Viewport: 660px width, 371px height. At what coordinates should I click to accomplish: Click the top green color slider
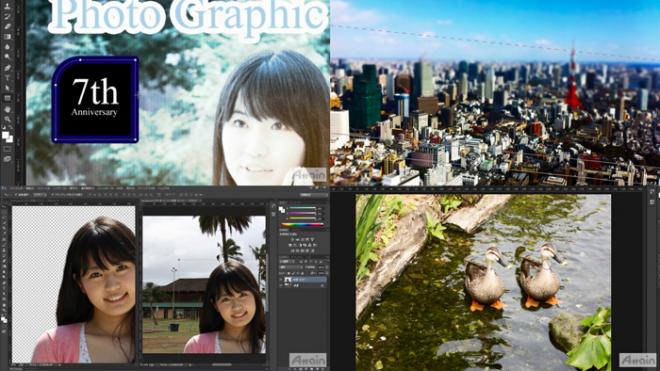click(x=302, y=208)
